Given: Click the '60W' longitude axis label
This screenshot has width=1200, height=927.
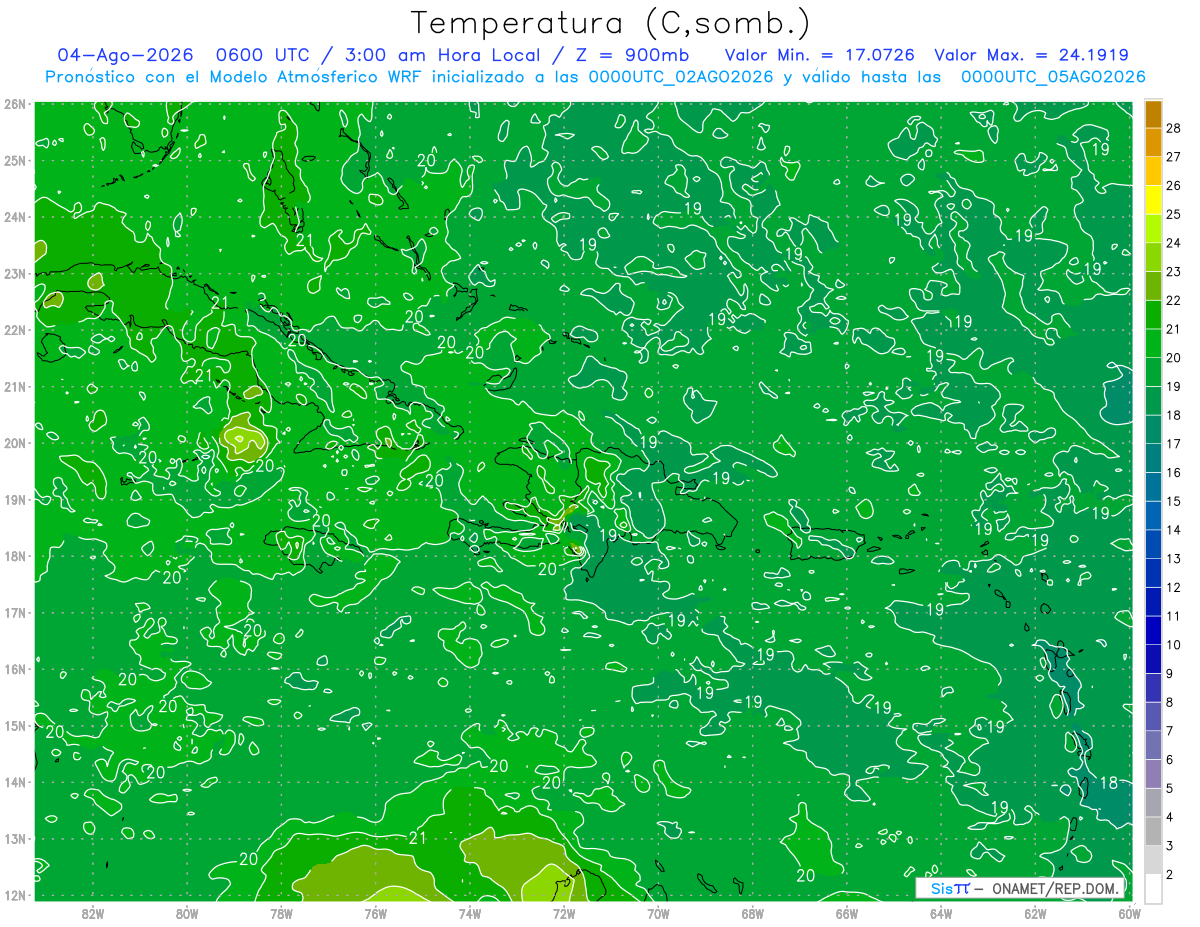Looking at the screenshot, I should click(x=1129, y=912).
